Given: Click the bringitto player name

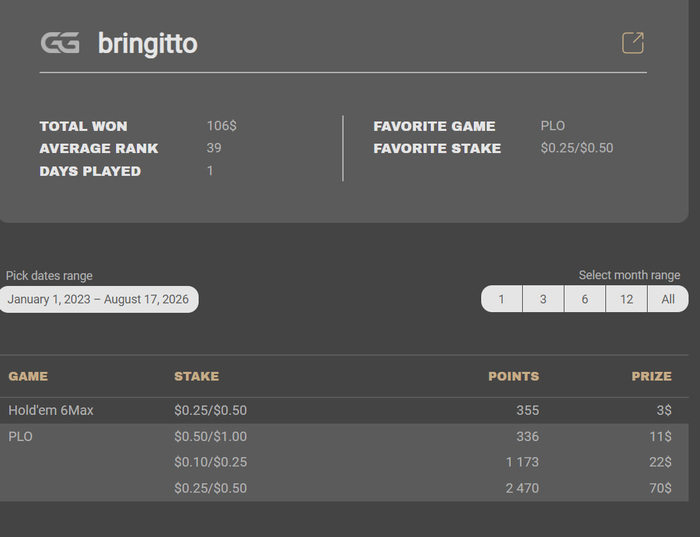Looking at the screenshot, I should click(148, 43).
